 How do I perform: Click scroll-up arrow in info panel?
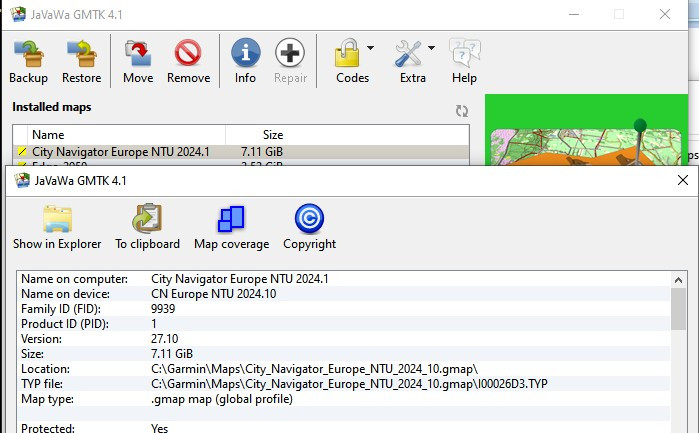point(678,280)
